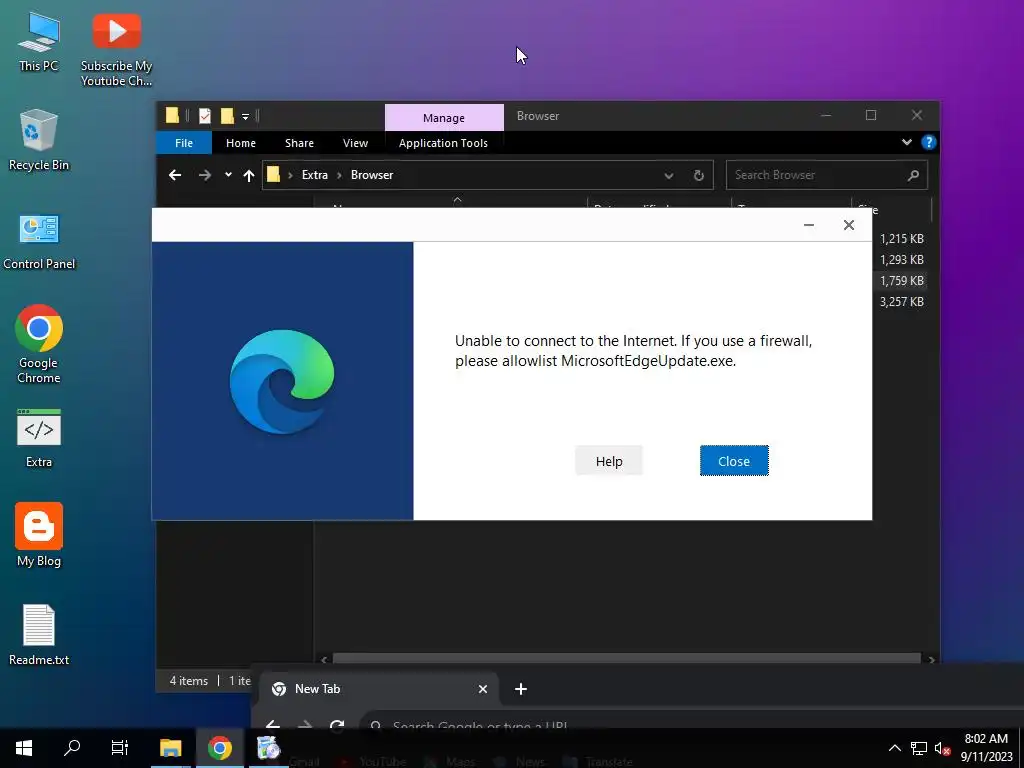Expand the Explorer ribbon chevron
Screen dimensions: 1024x768
[906, 142]
